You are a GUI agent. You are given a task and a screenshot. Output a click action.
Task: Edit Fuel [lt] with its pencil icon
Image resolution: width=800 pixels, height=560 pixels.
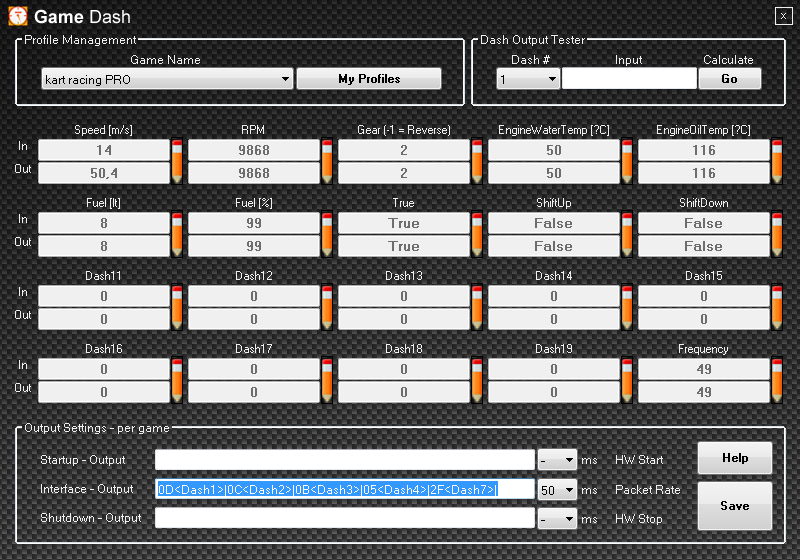(177, 234)
